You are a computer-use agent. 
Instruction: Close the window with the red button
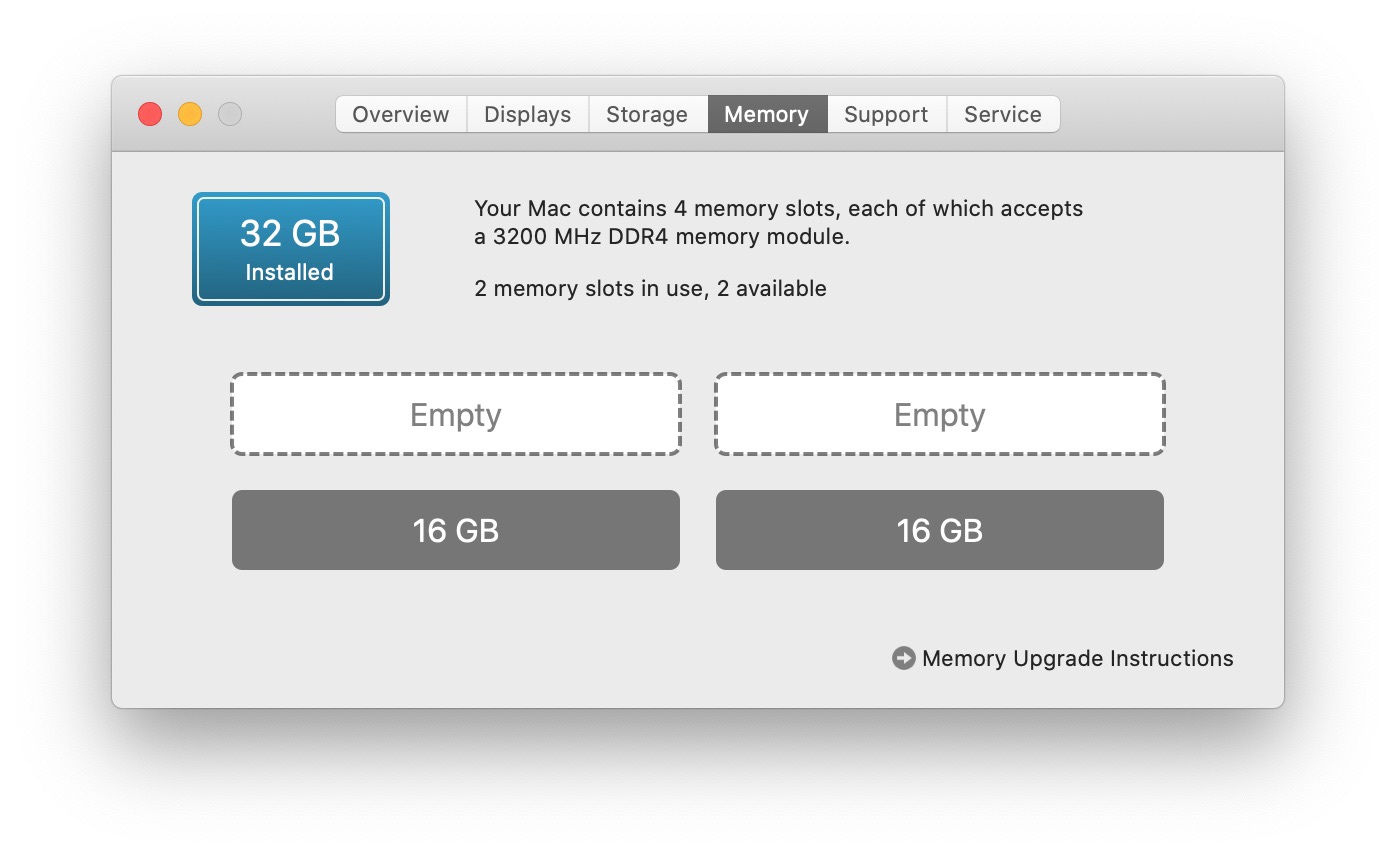pos(150,114)
